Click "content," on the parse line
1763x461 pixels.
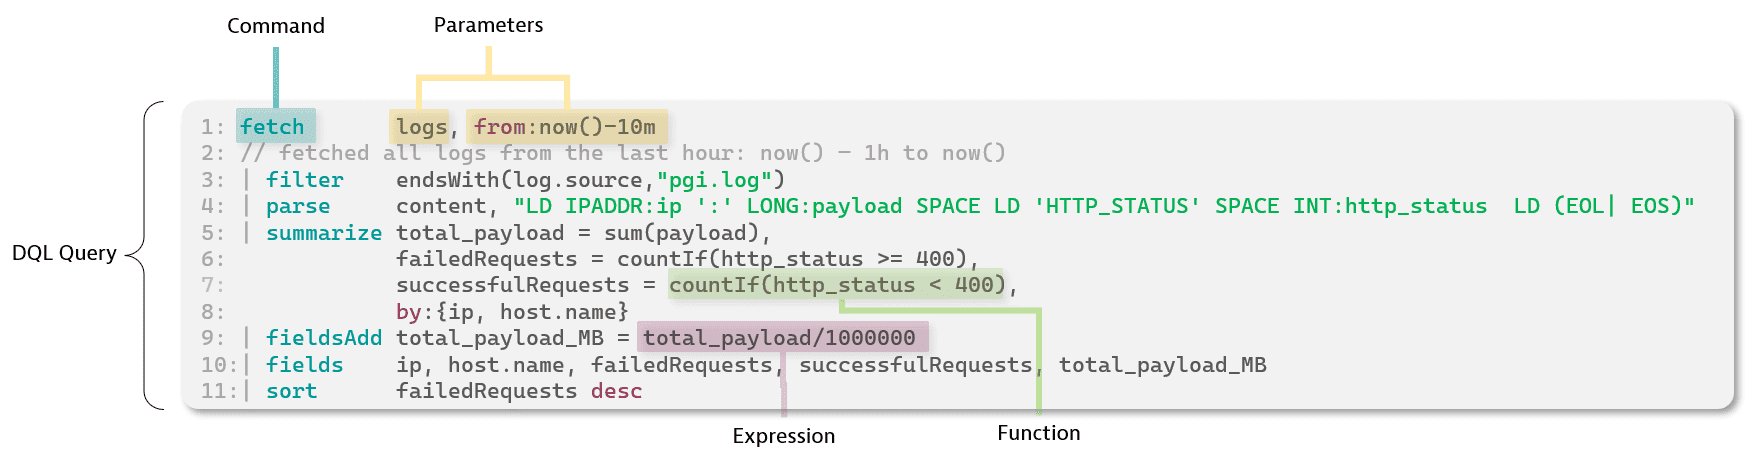coord(447,206)
